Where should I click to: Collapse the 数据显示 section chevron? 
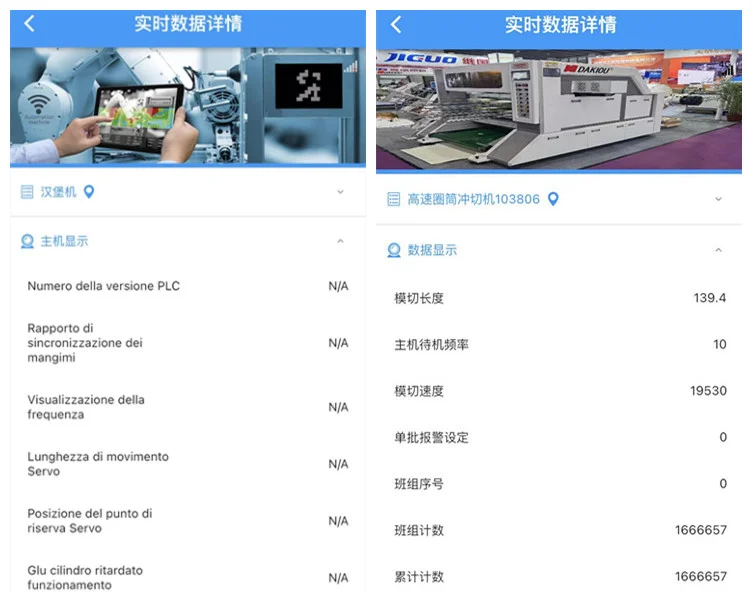(x=718, y=250)
